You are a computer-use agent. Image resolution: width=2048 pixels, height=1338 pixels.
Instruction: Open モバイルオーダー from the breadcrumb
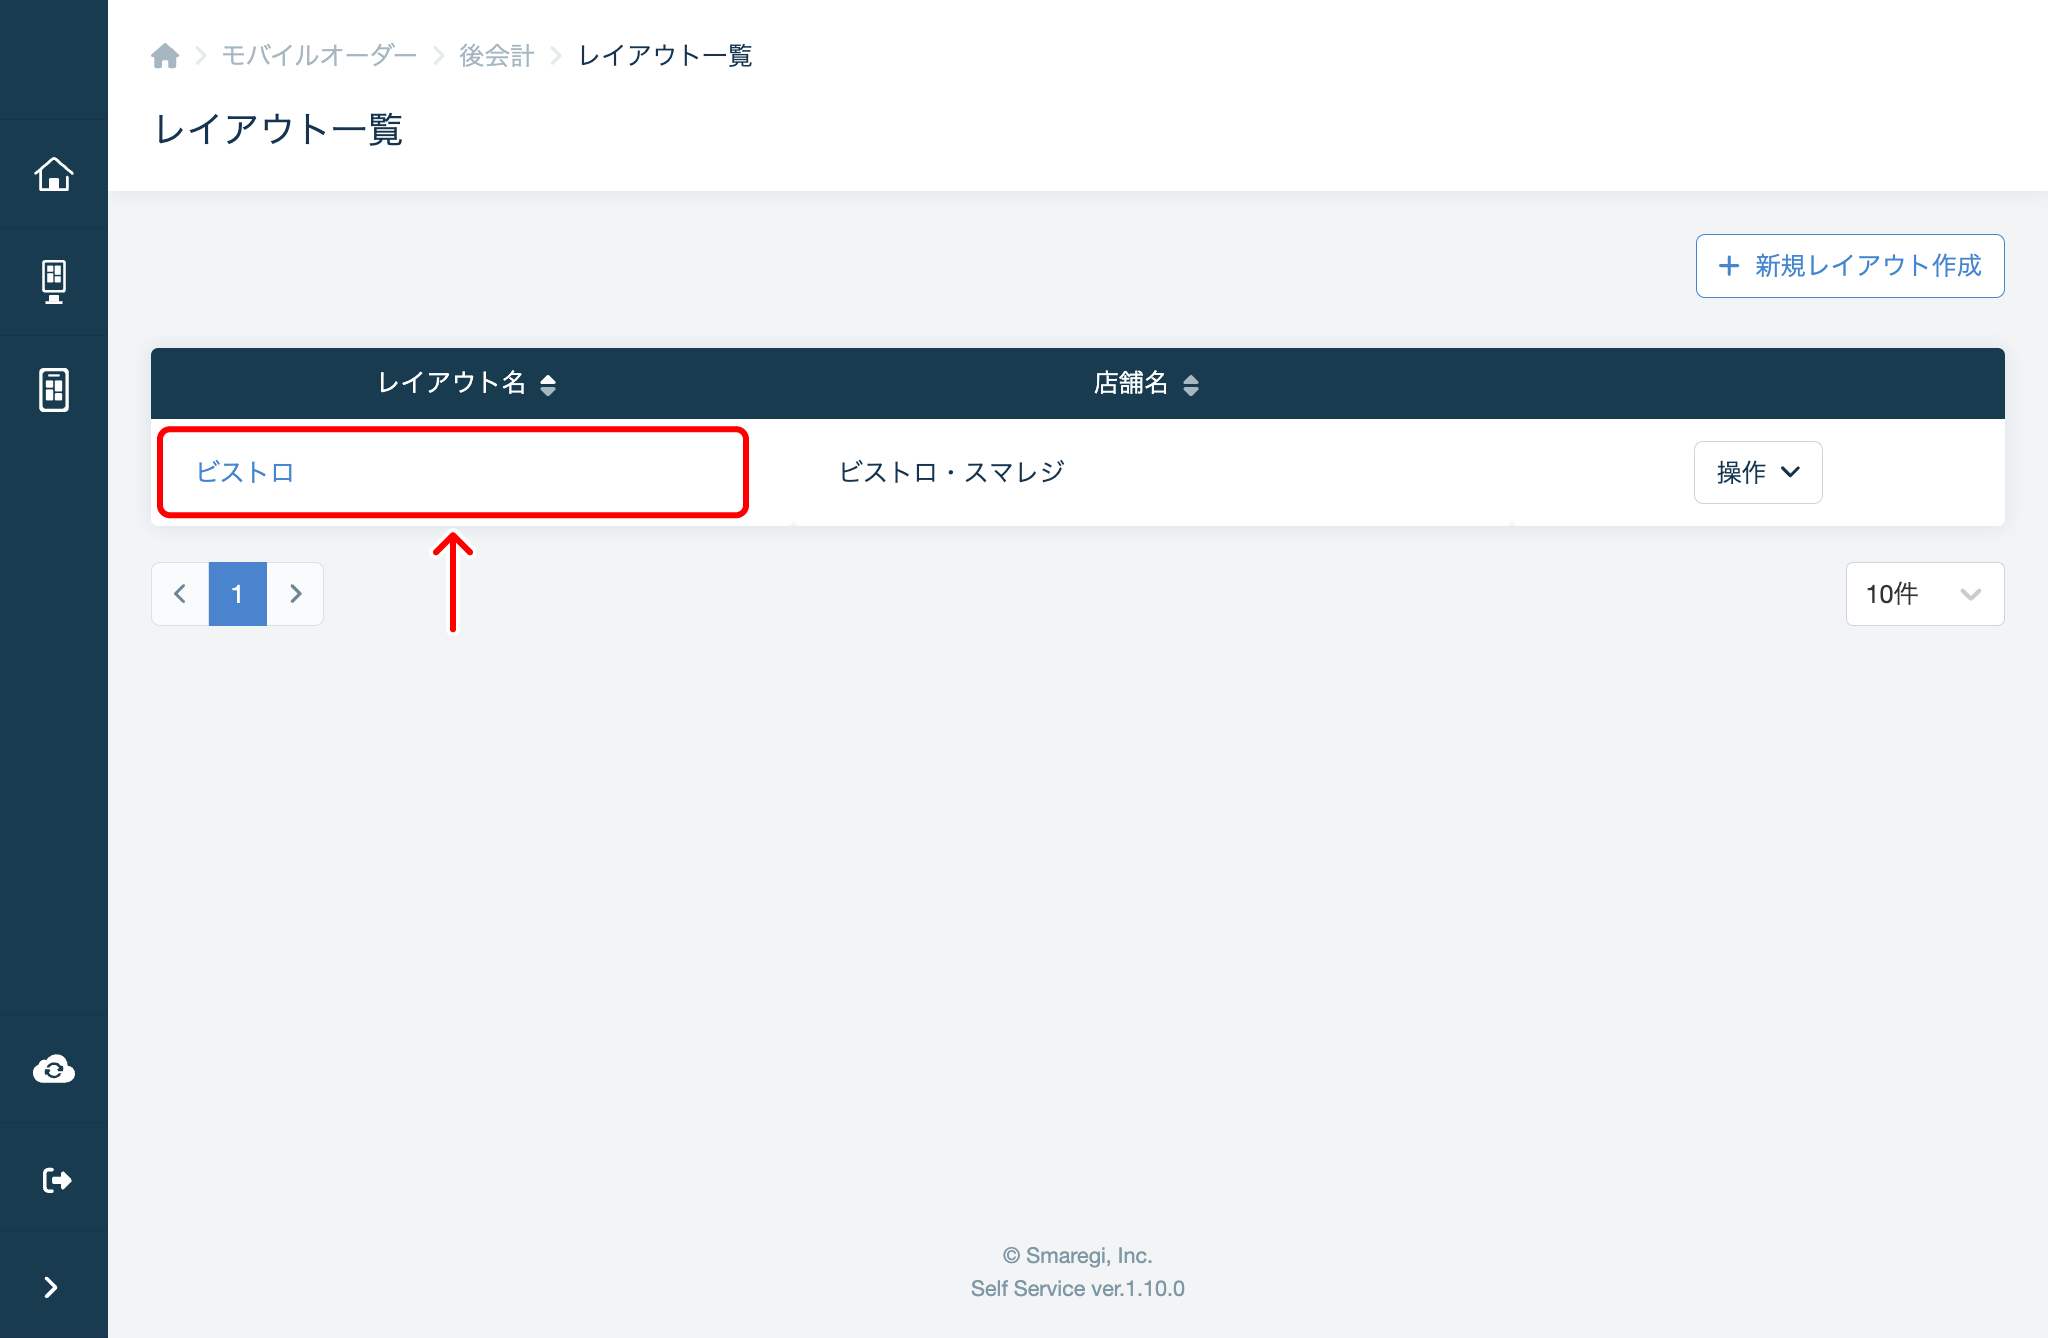(319, 55)
